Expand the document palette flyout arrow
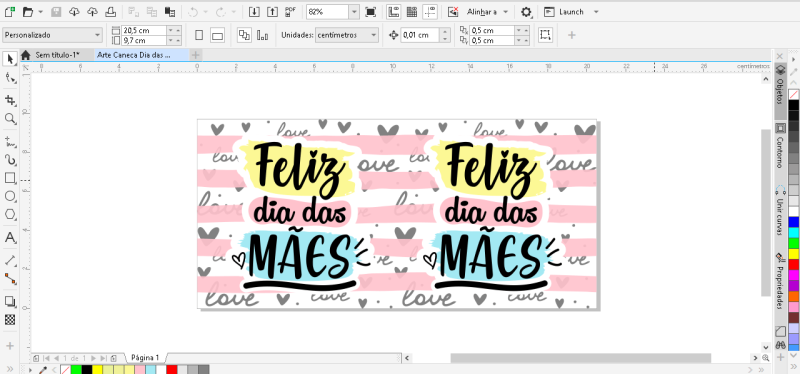 [x=31, y=369]
